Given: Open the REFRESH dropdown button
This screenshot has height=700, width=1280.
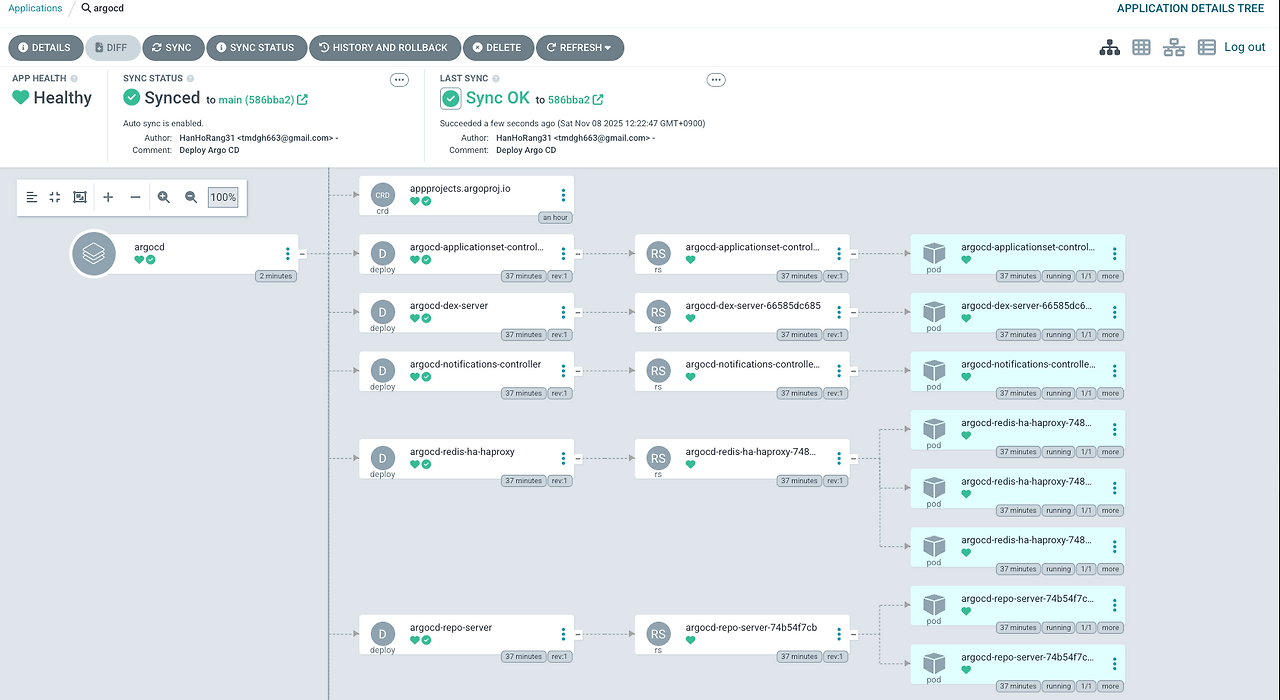Looking at the screenshot, I should 580,47.
